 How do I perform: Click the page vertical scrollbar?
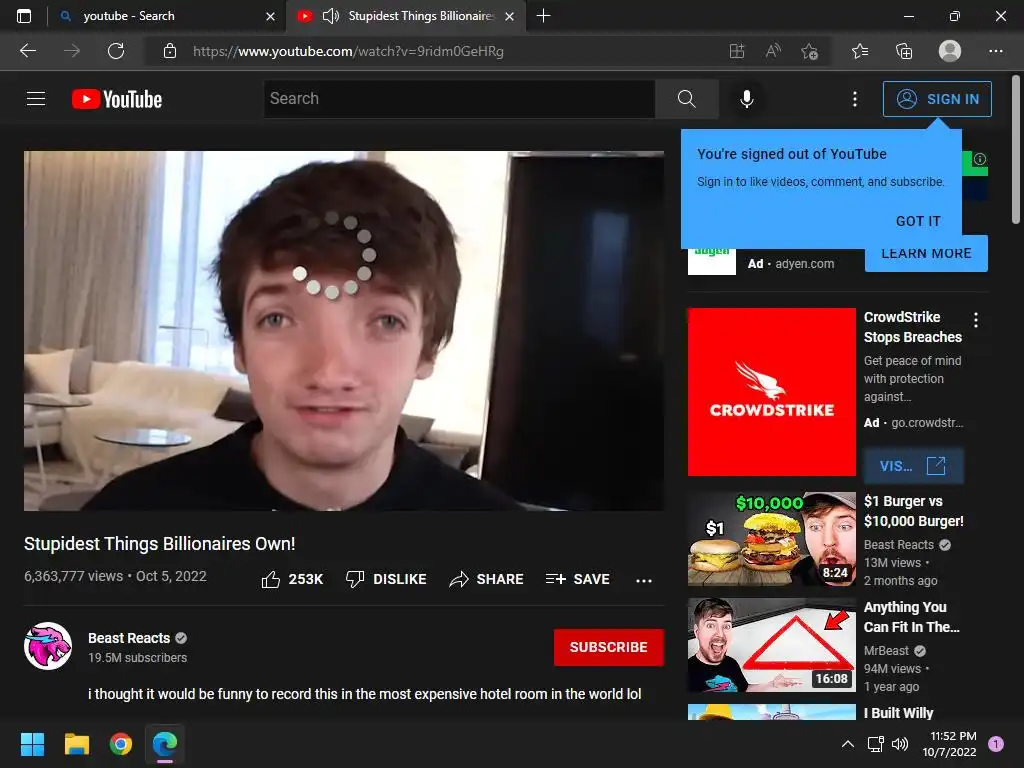(1017, 150)
